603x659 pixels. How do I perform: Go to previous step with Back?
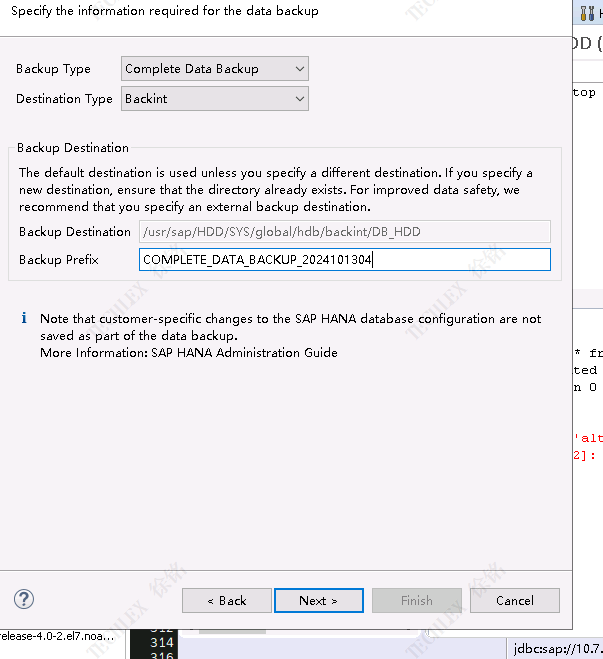226,600
